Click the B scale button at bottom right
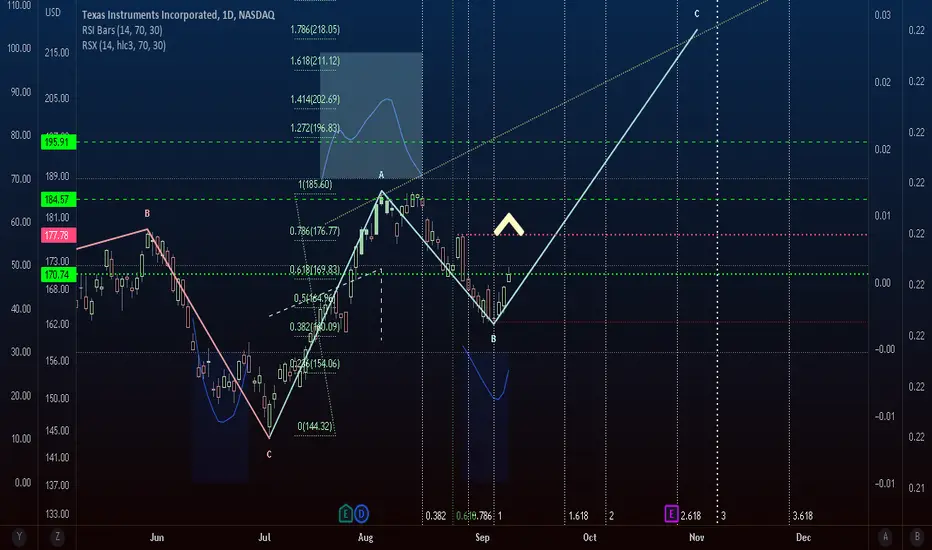Screen dimensions: 932x550 (917, 537)
